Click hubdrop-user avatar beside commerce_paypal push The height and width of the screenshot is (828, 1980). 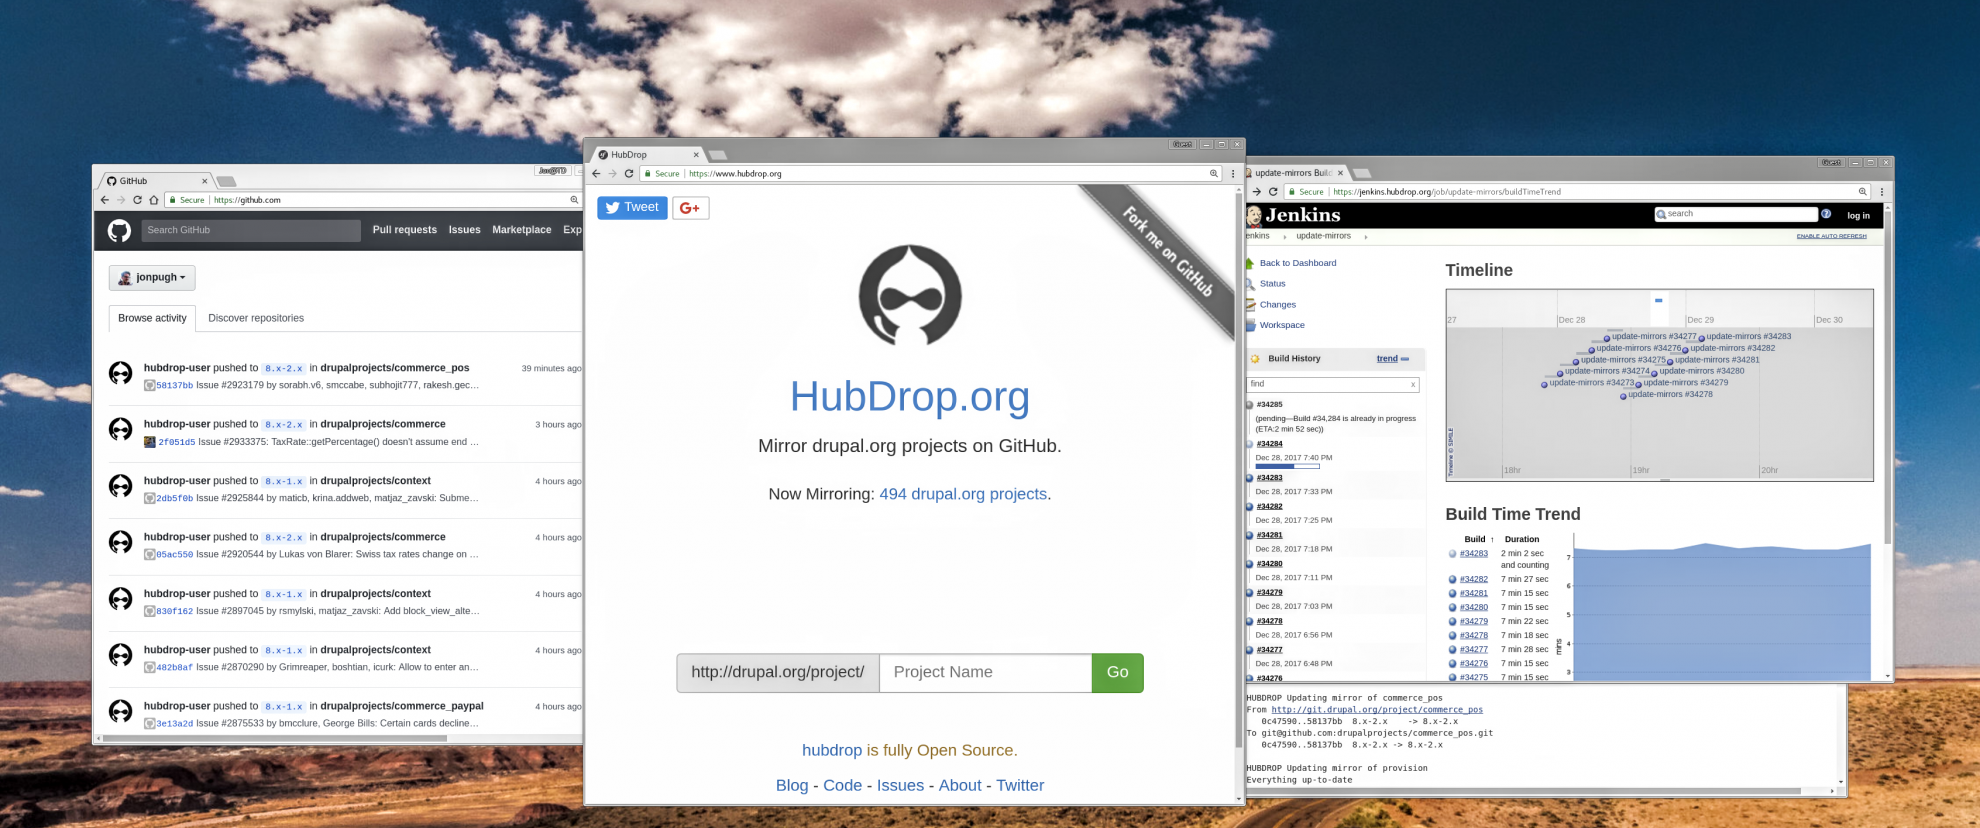coord(120,711)
